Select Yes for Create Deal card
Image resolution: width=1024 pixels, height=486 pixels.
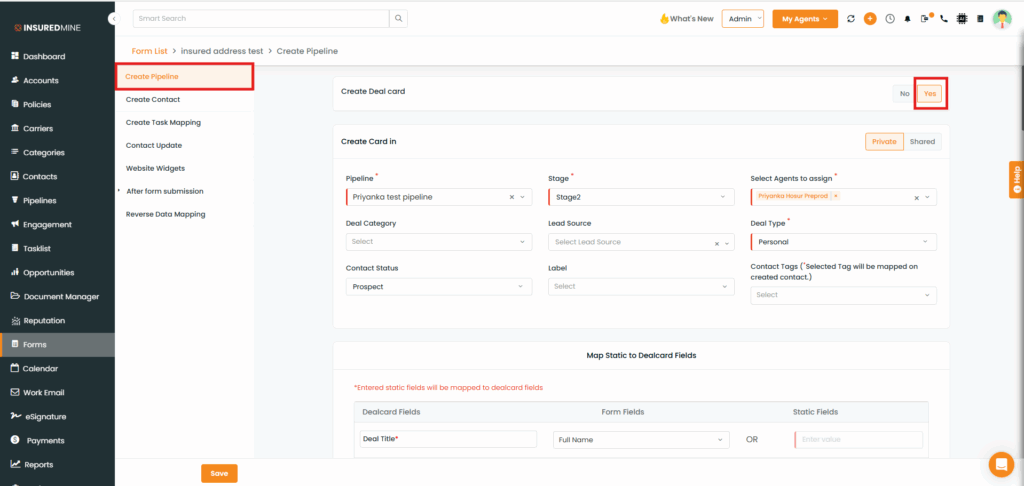(x=930, y=93)
